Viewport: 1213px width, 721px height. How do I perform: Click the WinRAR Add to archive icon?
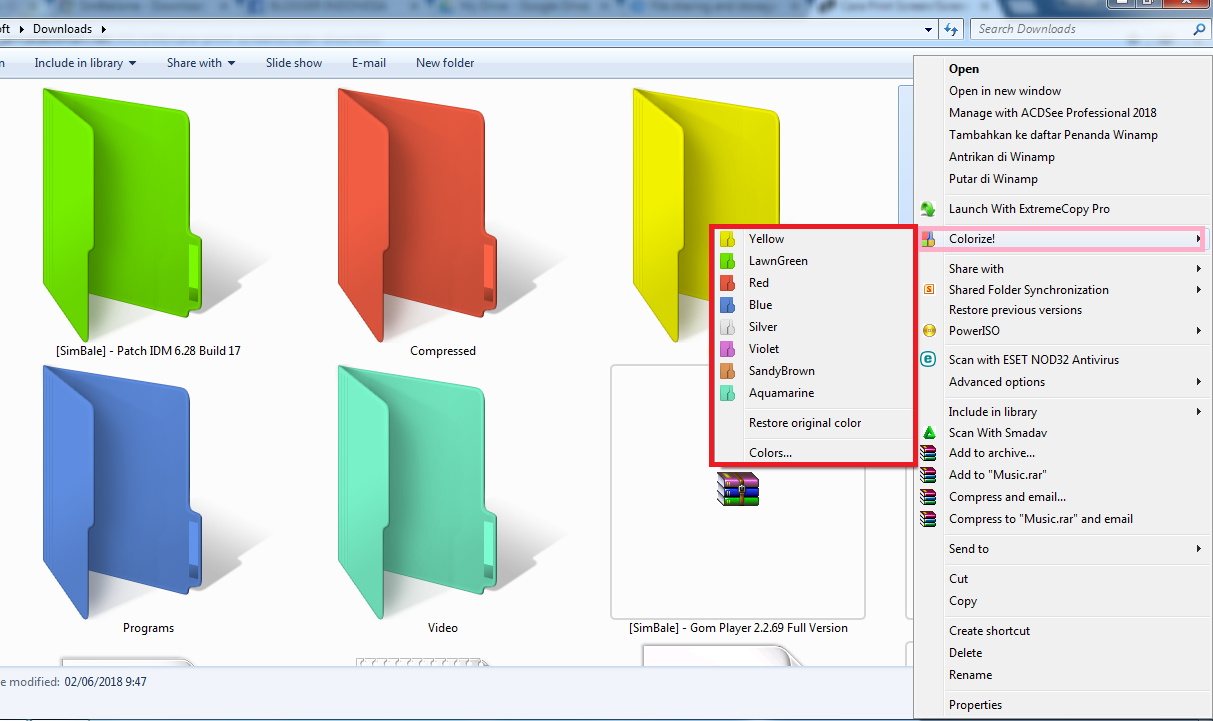click(929, 453)
